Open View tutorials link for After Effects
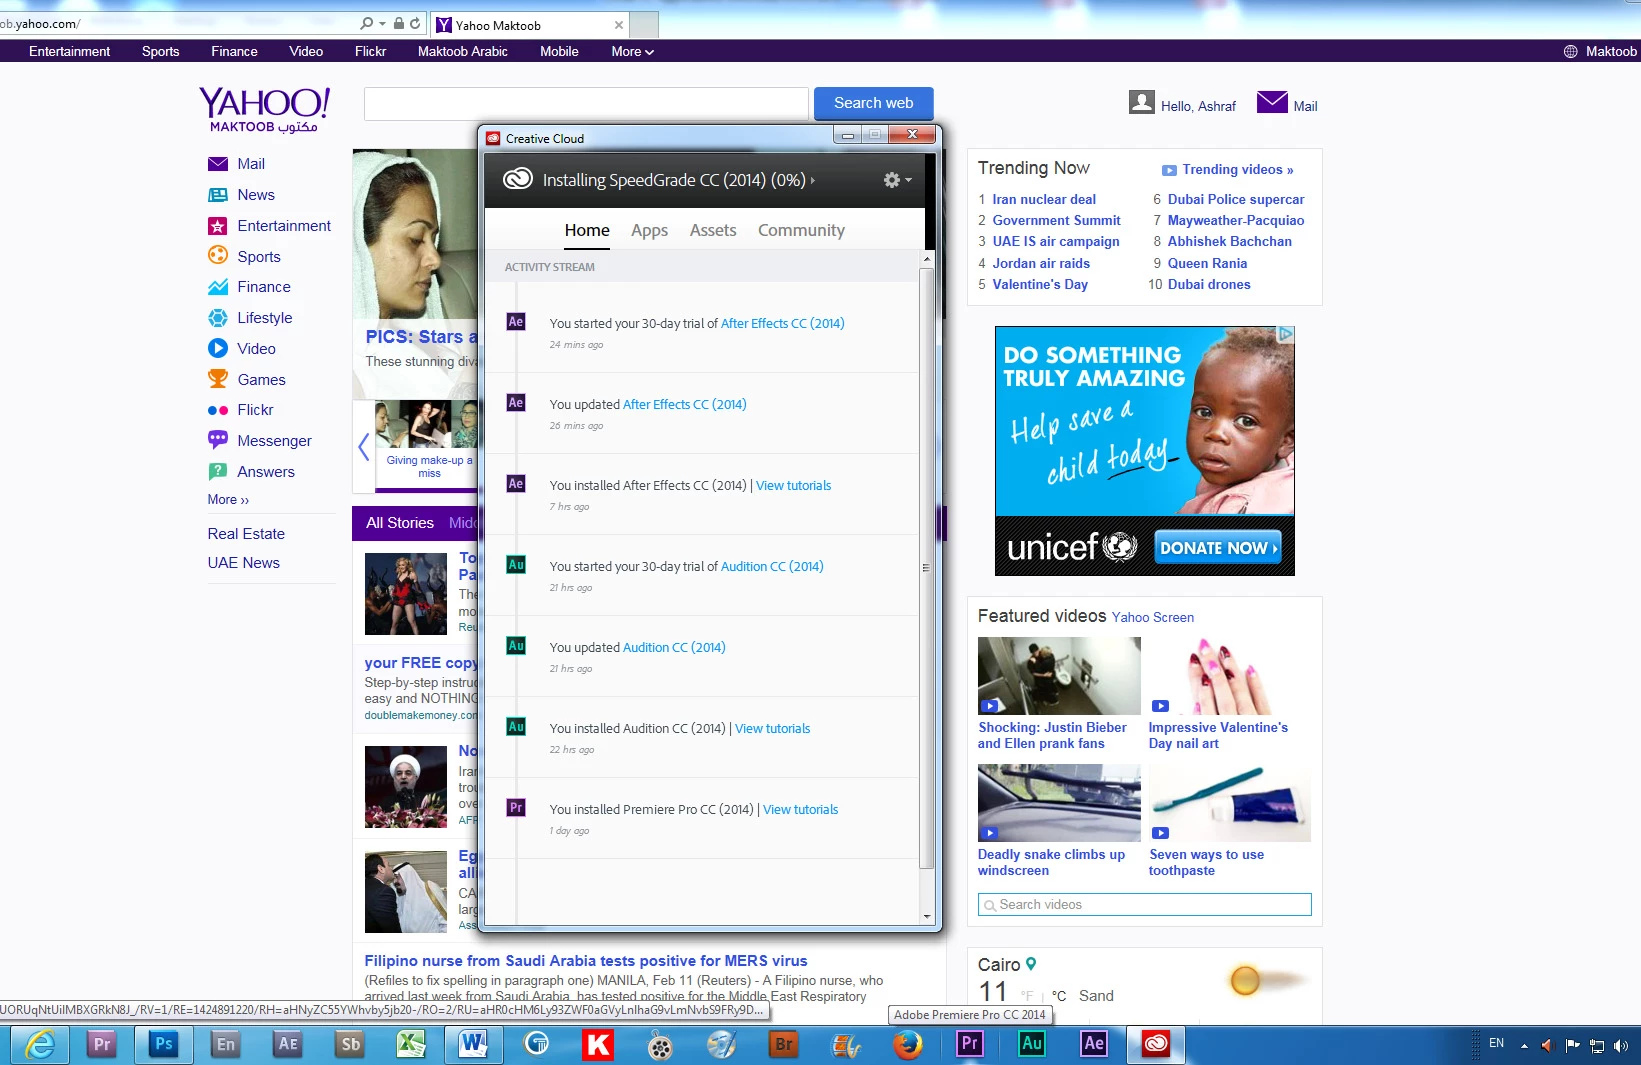This screenshot has height=1065, width=1641. pos(794,485)
